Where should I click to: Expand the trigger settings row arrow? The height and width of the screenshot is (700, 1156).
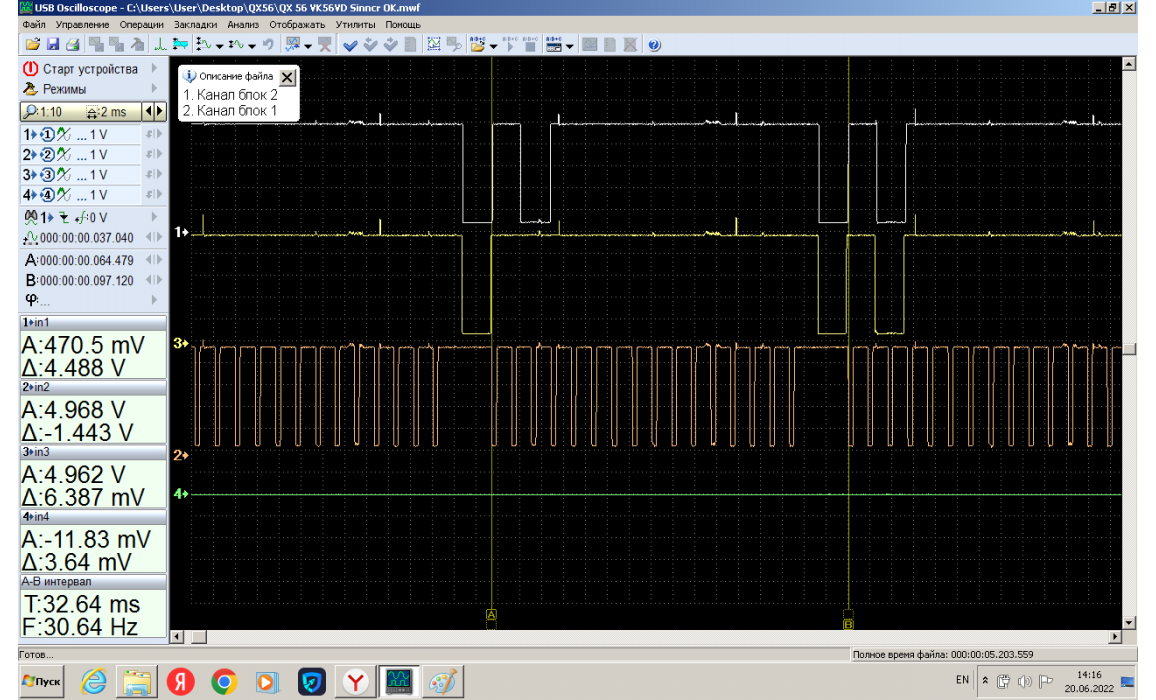click(x=154, y=216)
